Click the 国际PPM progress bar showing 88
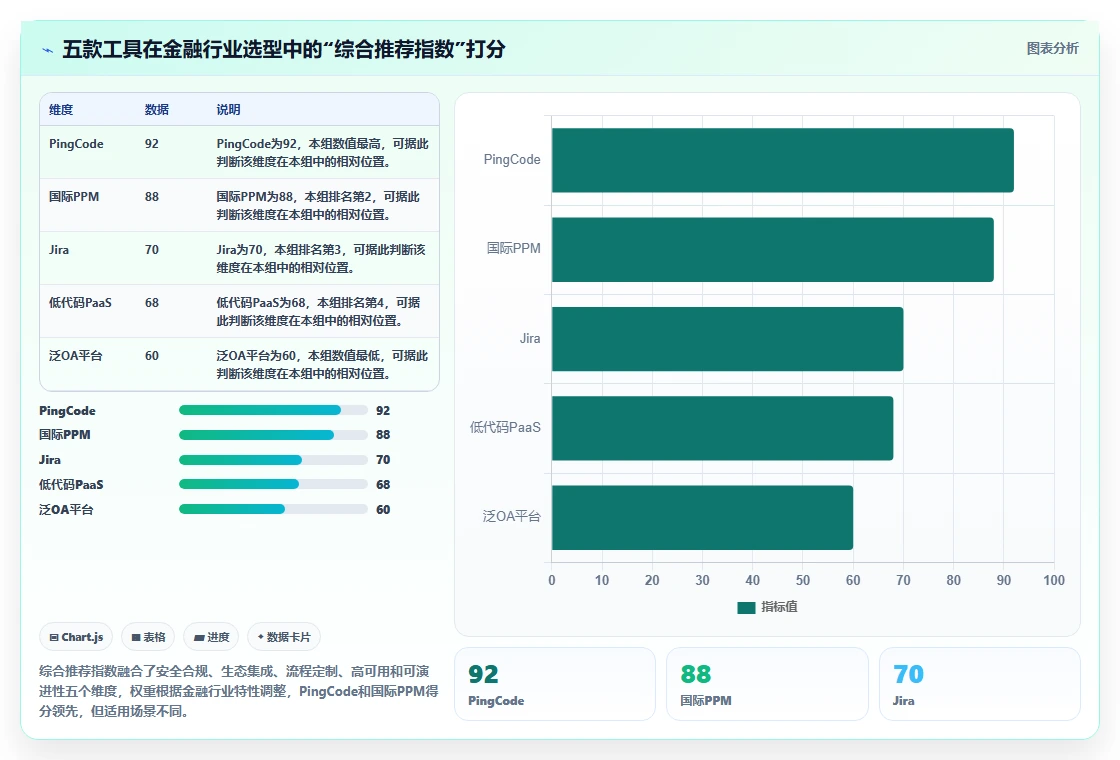This screenshot has width=1120, height=760. coord(273,435)
